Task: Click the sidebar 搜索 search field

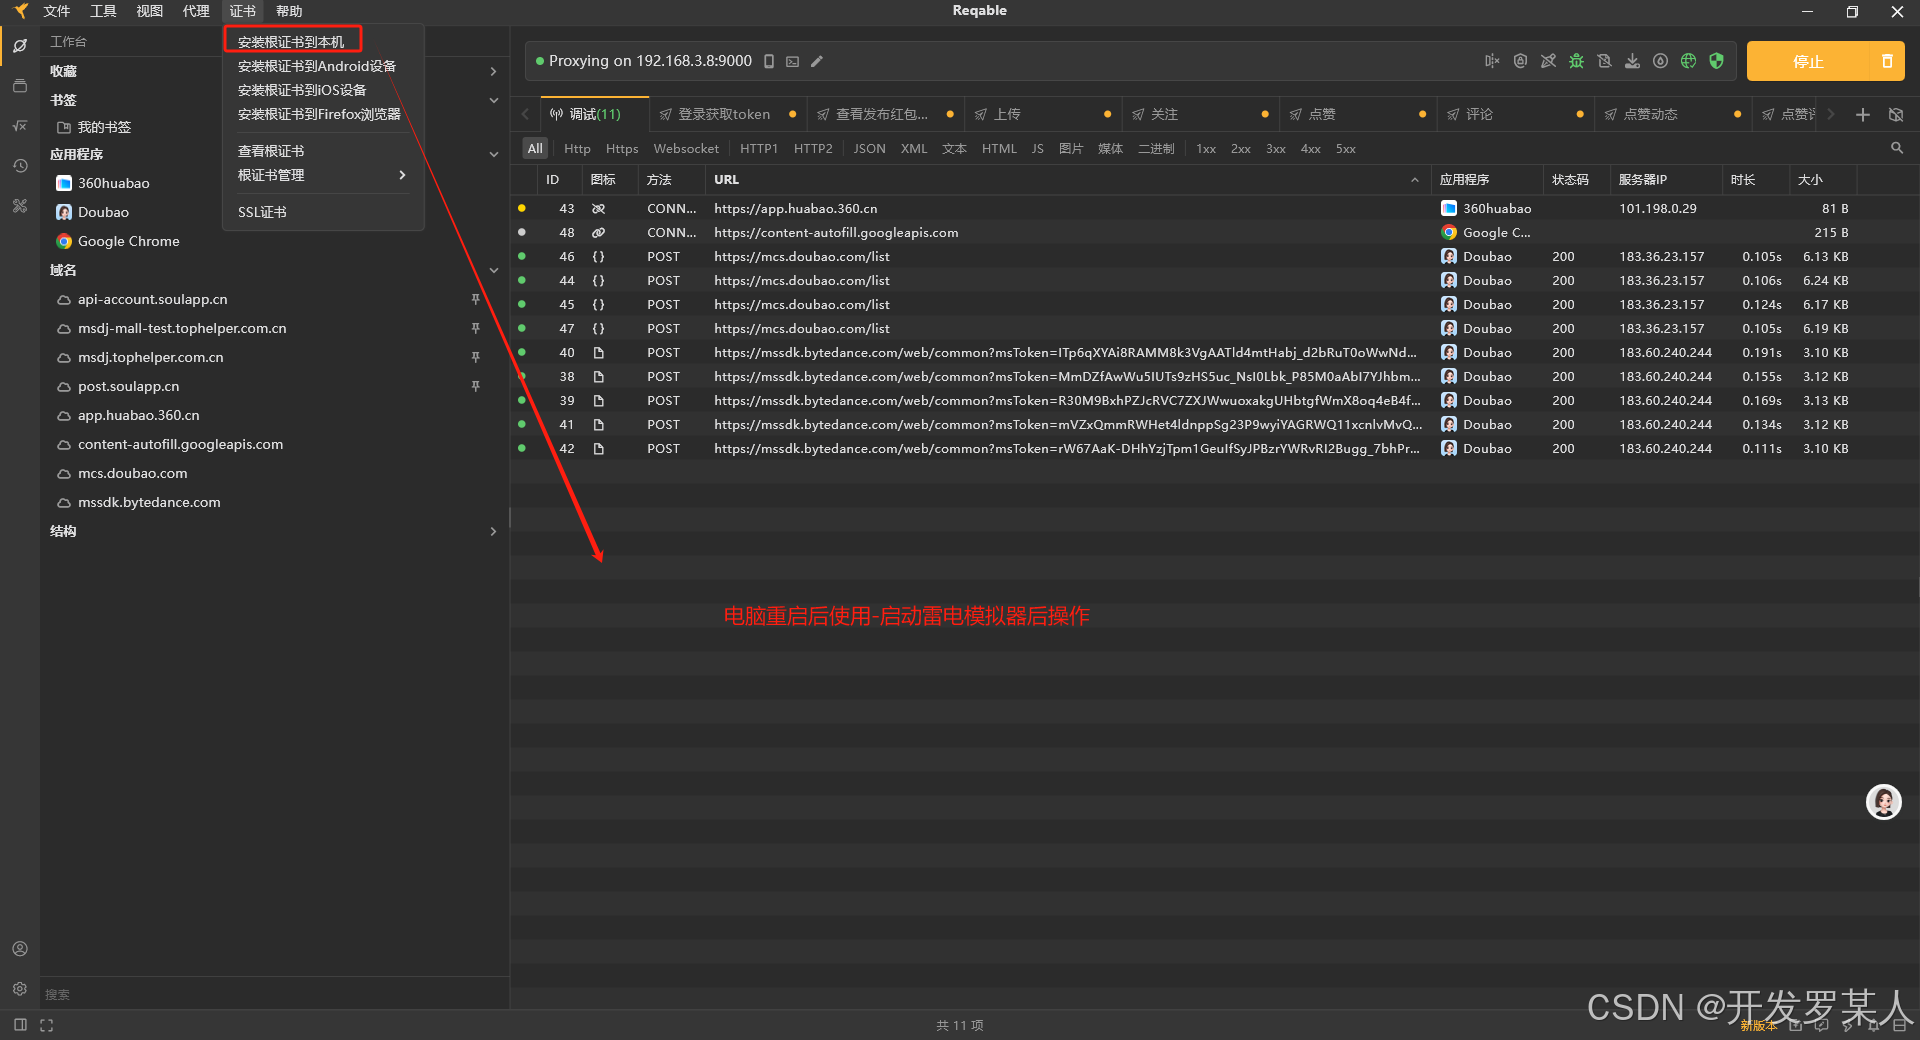Action: coord(274,994)
